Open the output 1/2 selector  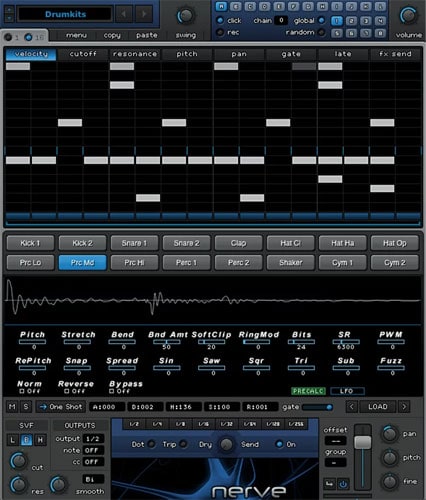(93, 439)
